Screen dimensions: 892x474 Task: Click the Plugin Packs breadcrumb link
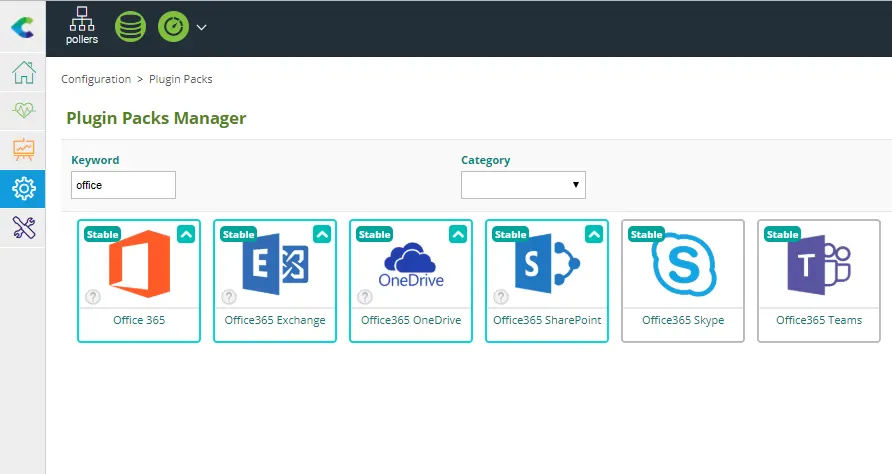(x=180, y=79)
